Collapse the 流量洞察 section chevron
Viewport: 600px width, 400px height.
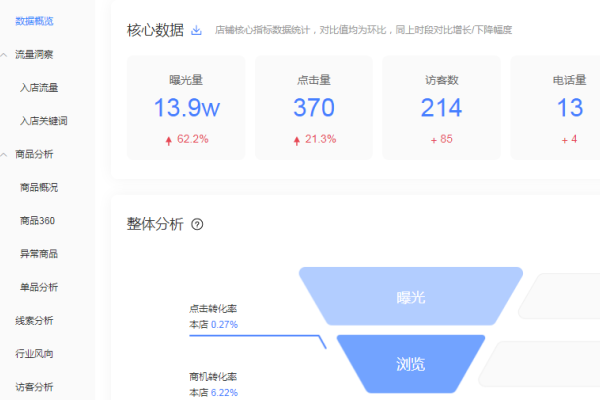[4, 55]
